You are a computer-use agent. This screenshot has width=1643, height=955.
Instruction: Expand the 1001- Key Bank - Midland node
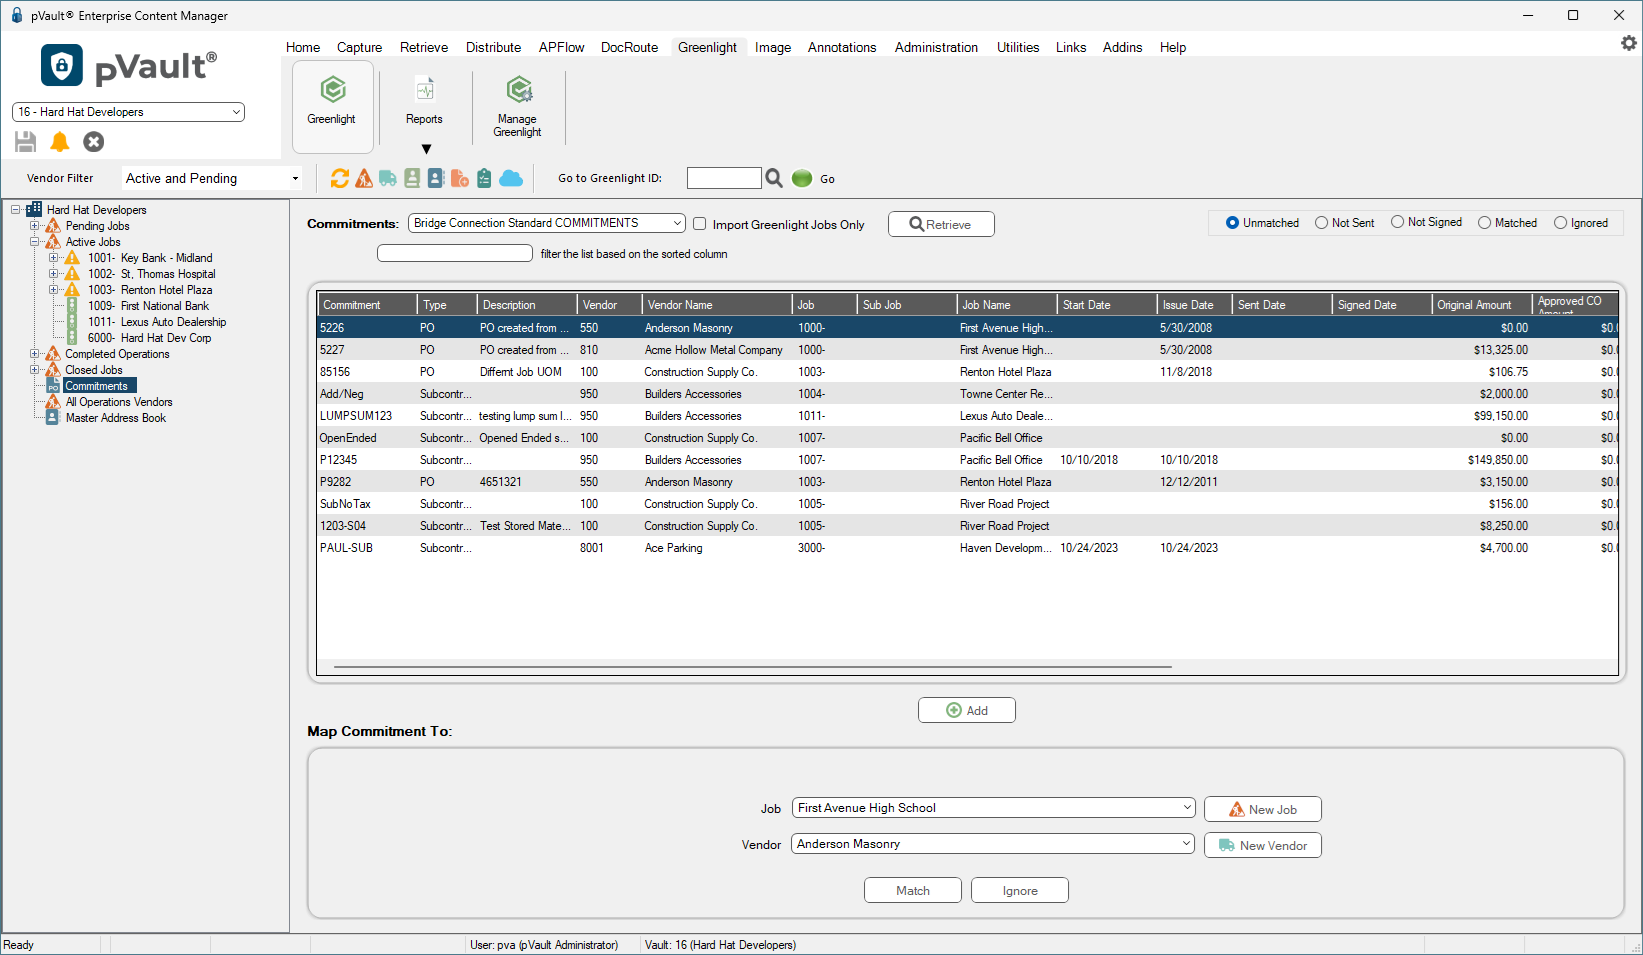[54, 258]
